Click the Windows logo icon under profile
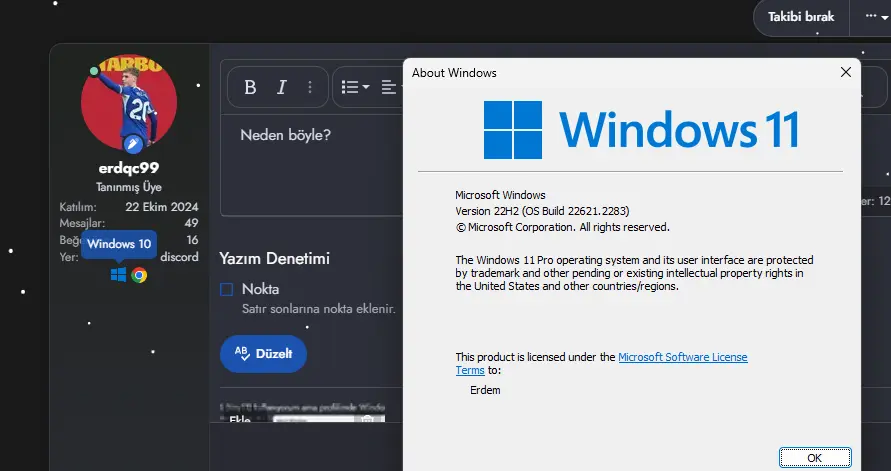 pos(118,275)
